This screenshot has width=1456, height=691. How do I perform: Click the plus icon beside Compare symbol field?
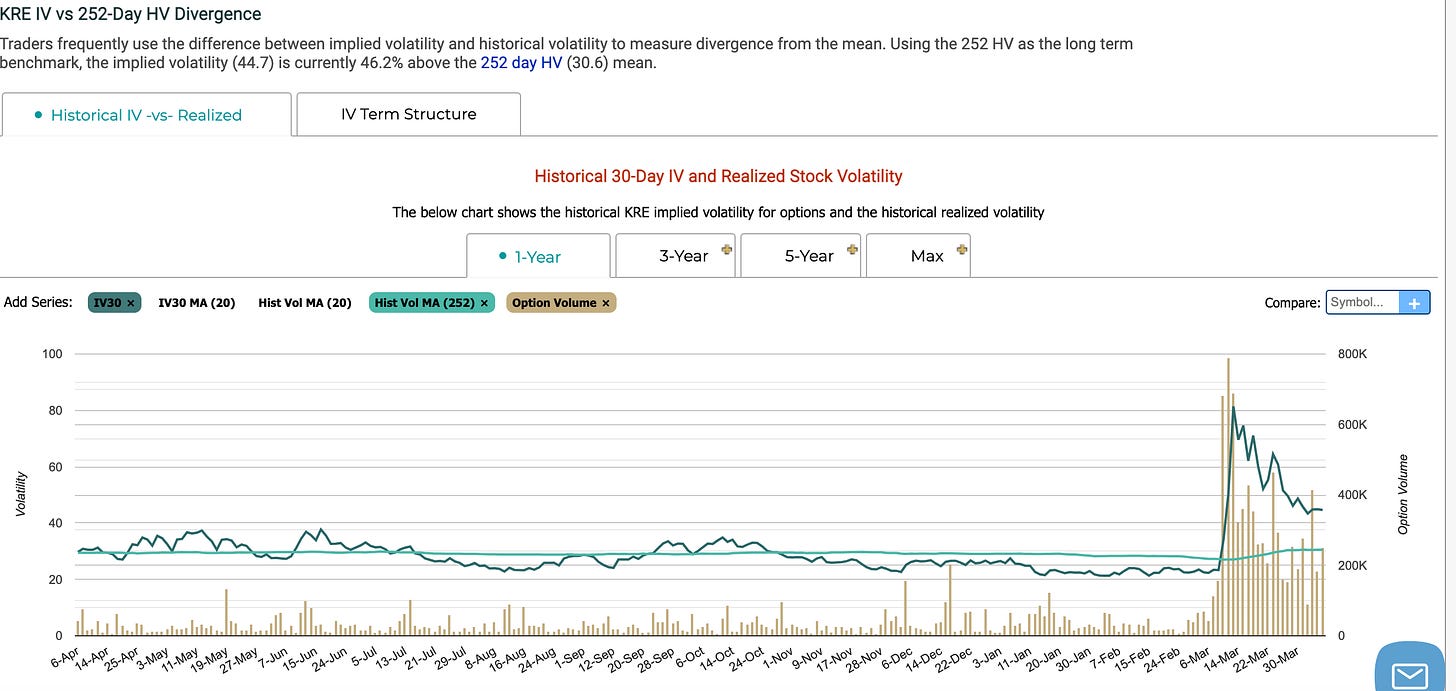pos(1414,303)
